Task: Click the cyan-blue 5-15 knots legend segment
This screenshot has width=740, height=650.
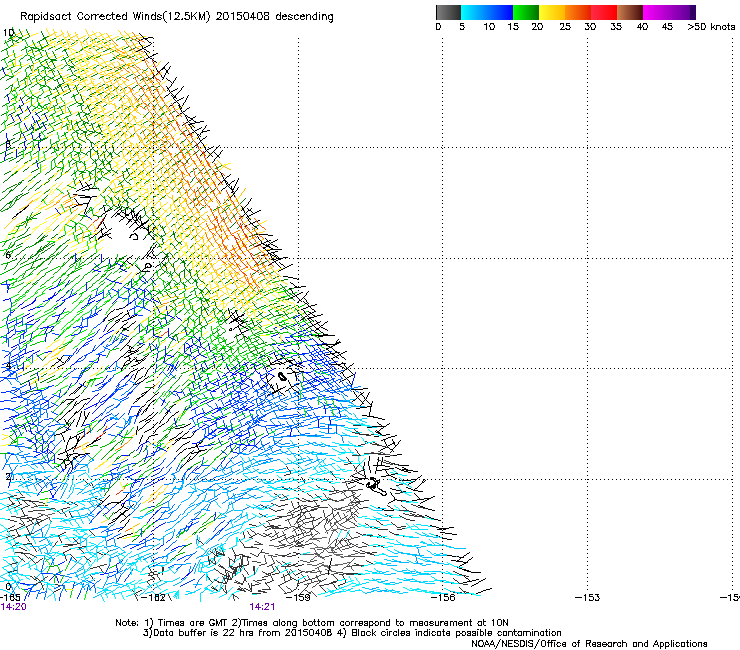Action: click(x=487, y=12)
